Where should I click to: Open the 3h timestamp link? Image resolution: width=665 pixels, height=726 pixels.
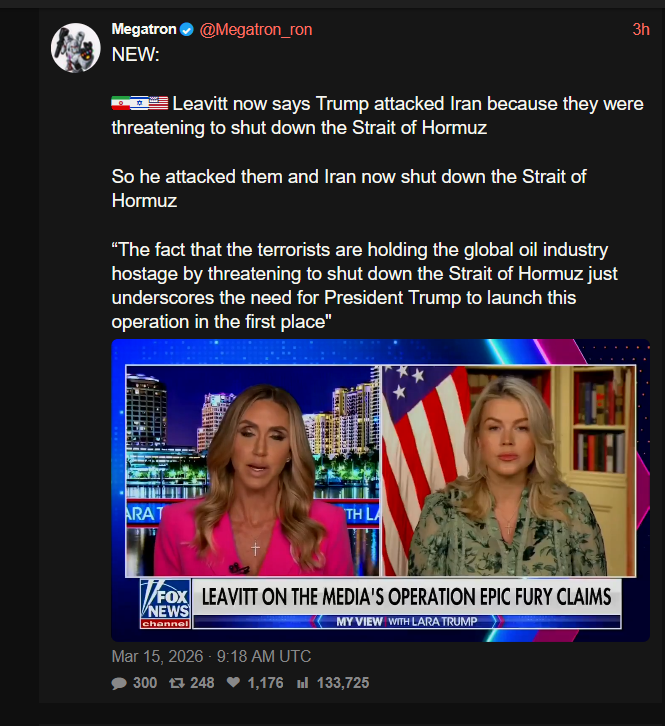[x=641, y=30]
